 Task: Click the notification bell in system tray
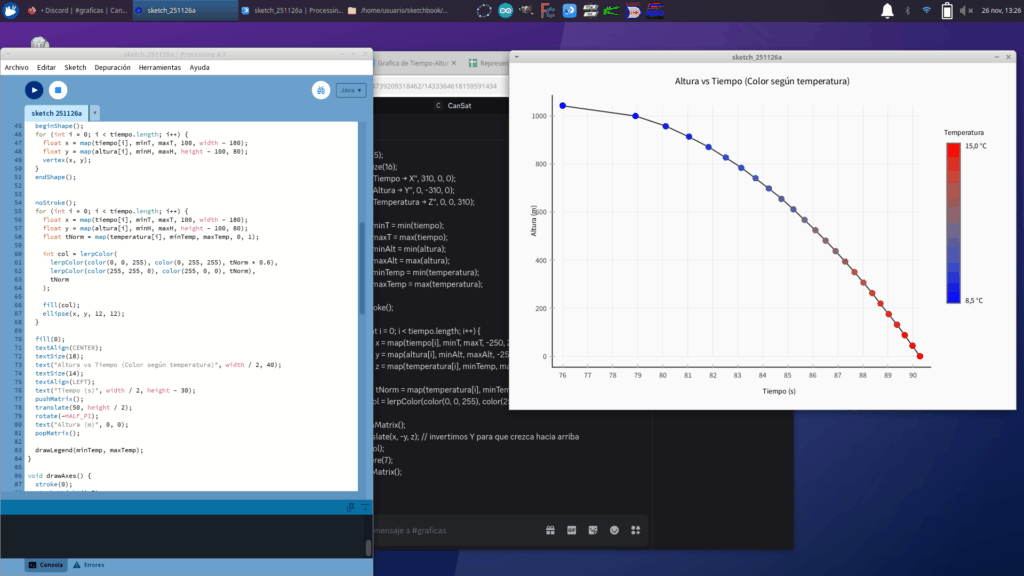tap(887, 11)
